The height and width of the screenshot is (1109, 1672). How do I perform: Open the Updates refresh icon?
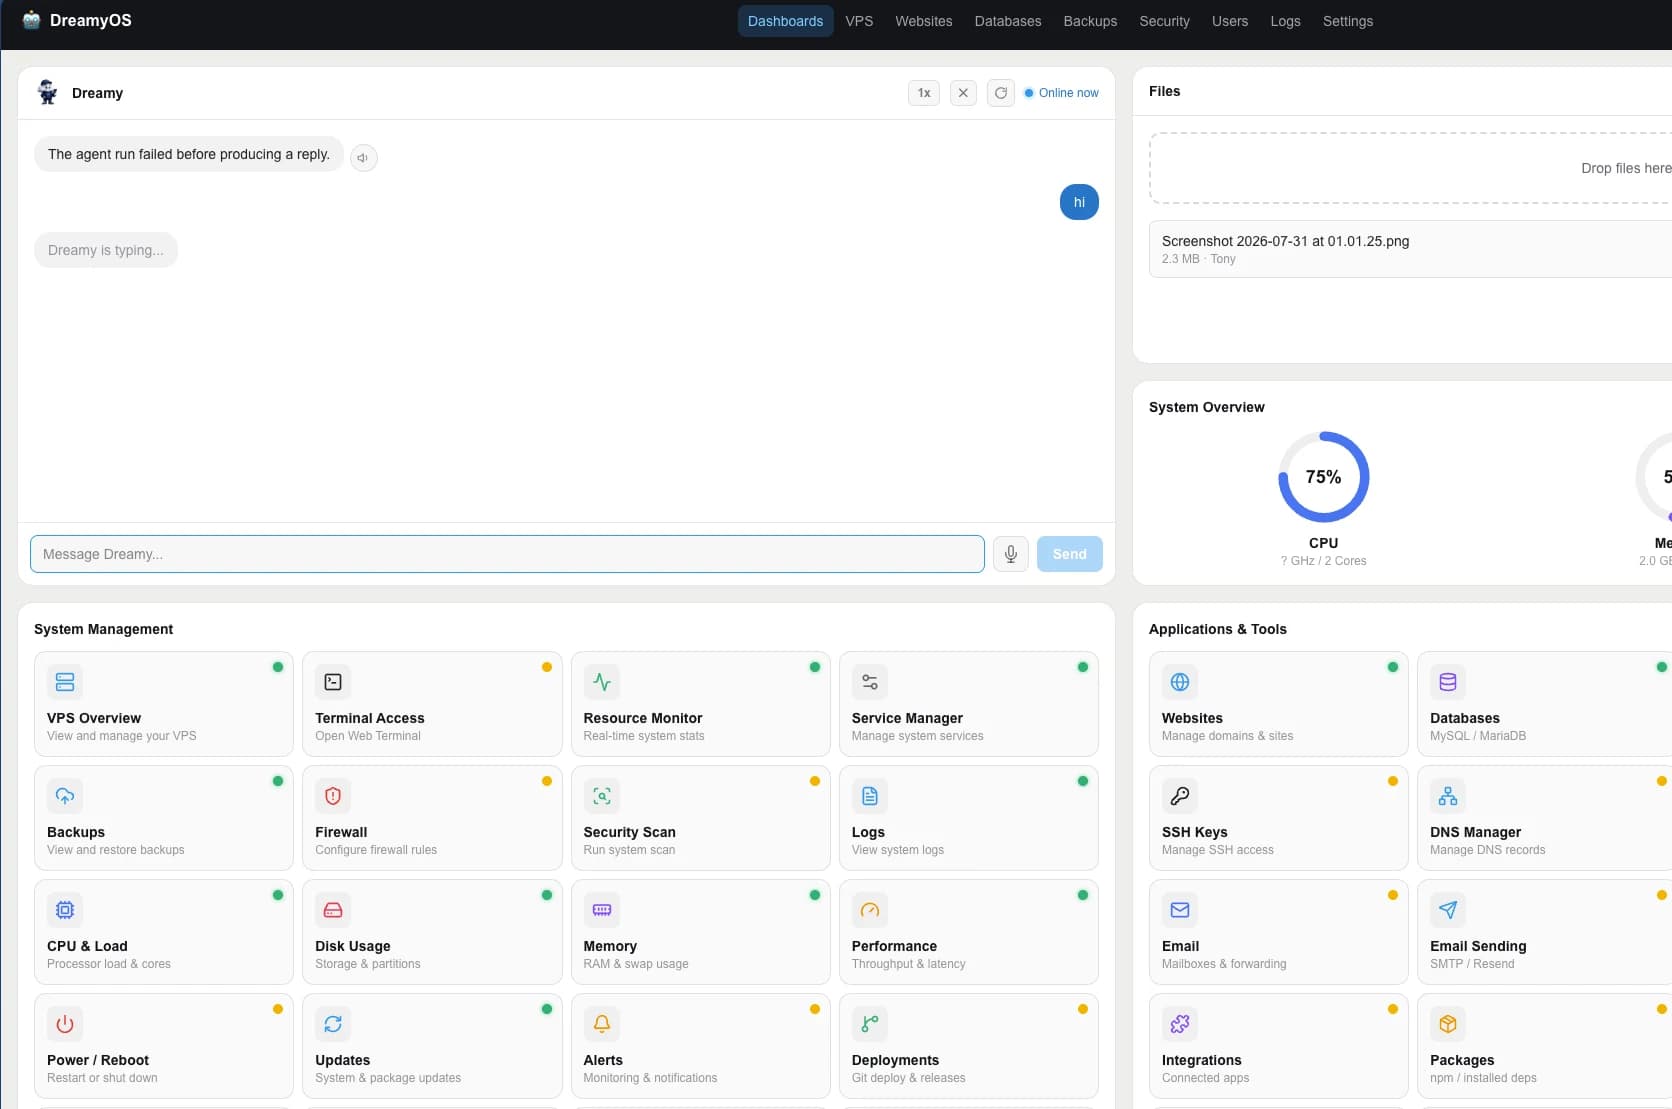333,1024
